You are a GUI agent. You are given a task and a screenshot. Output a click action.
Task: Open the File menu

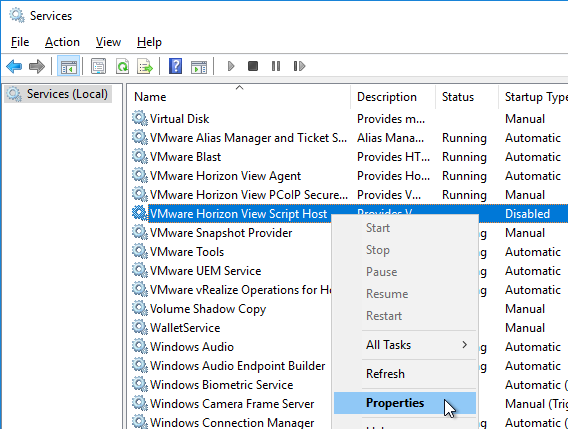point(20,42)
